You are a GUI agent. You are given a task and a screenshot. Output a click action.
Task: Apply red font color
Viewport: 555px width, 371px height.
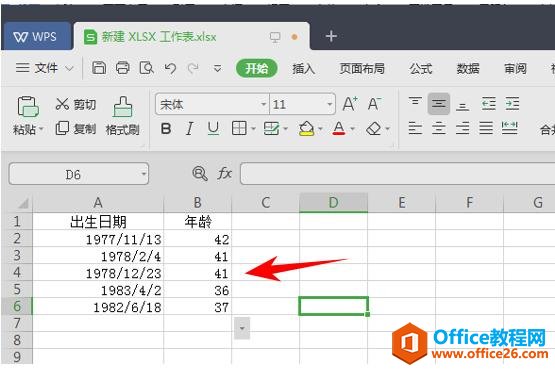pyautogui.click(x=339, y=129)
